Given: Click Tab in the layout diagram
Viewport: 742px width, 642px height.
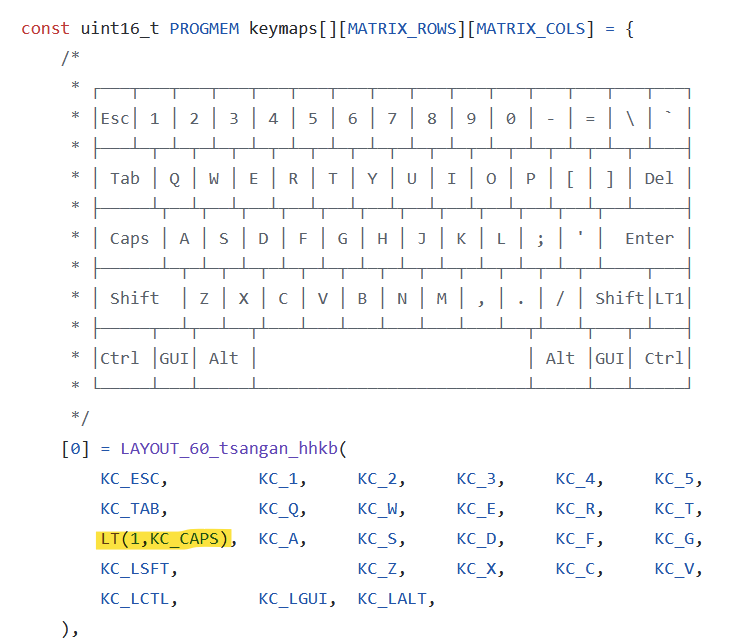Looking at the screenshot, I should 125,178.
